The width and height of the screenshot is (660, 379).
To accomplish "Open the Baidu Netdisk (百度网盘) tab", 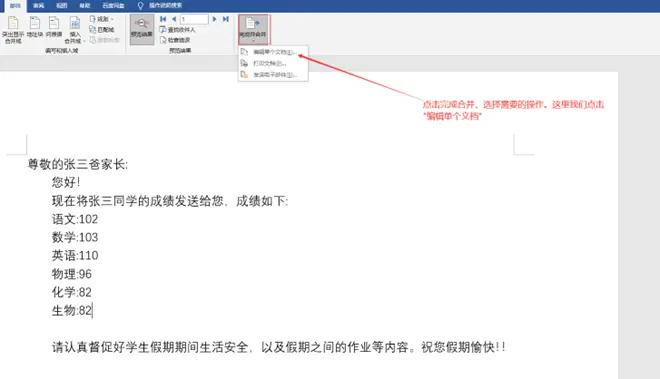I will [113, 5].
